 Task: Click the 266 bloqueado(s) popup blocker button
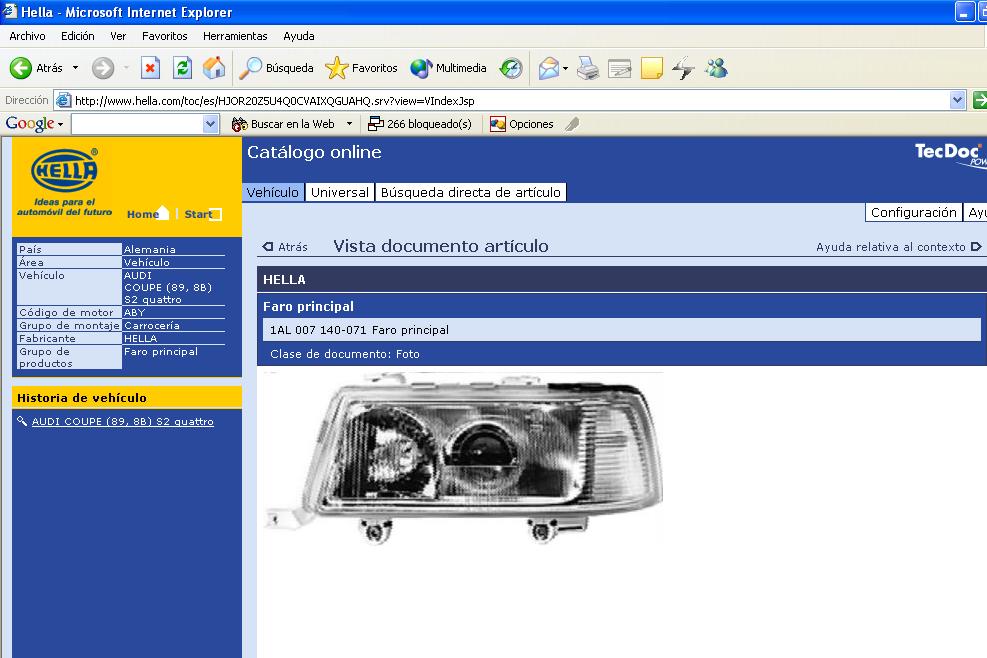point(420,124)
